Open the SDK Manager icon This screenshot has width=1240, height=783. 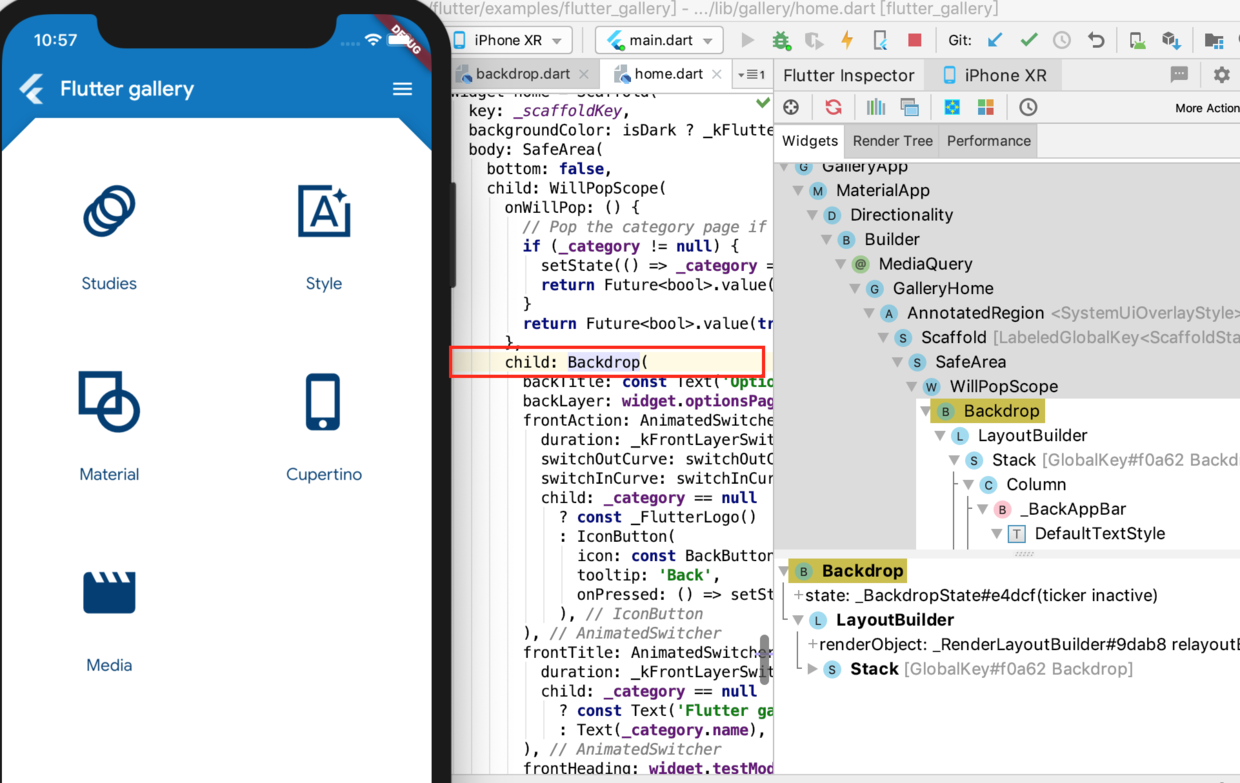[1171, 40]
